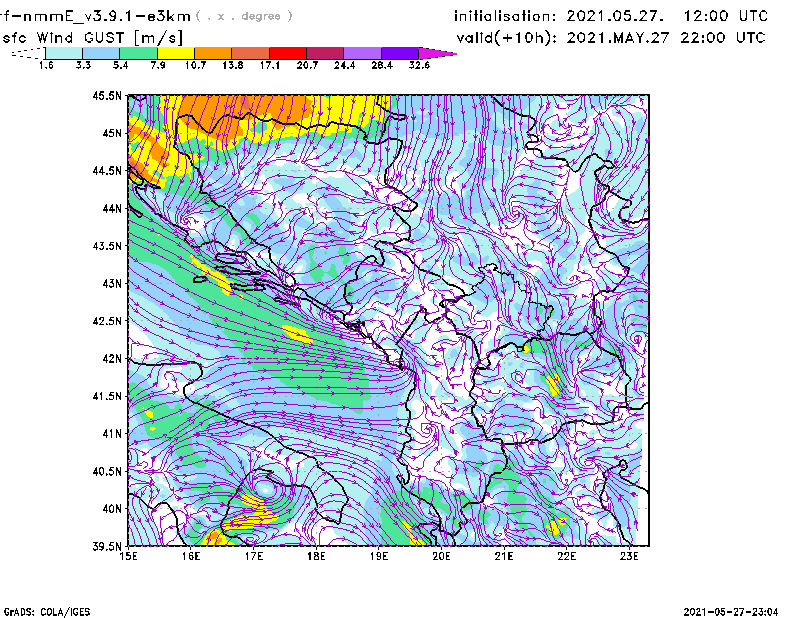Screen dimensions: 800x618
Task: Click the violet 28.4–32.6 legend swatch
Action: click(400, 53)
